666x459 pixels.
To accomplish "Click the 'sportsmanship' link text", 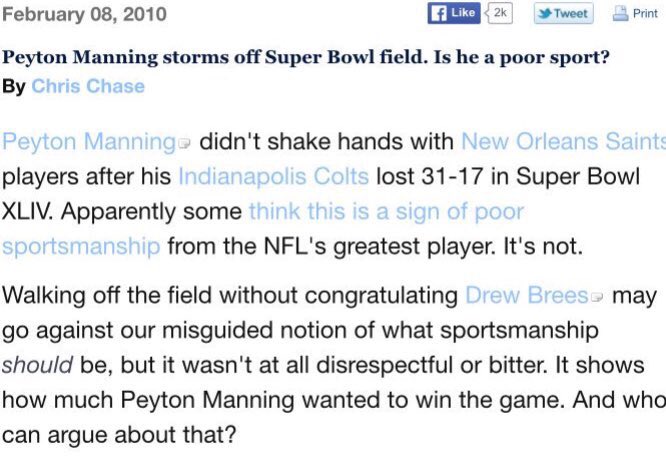I will point(81,246).
